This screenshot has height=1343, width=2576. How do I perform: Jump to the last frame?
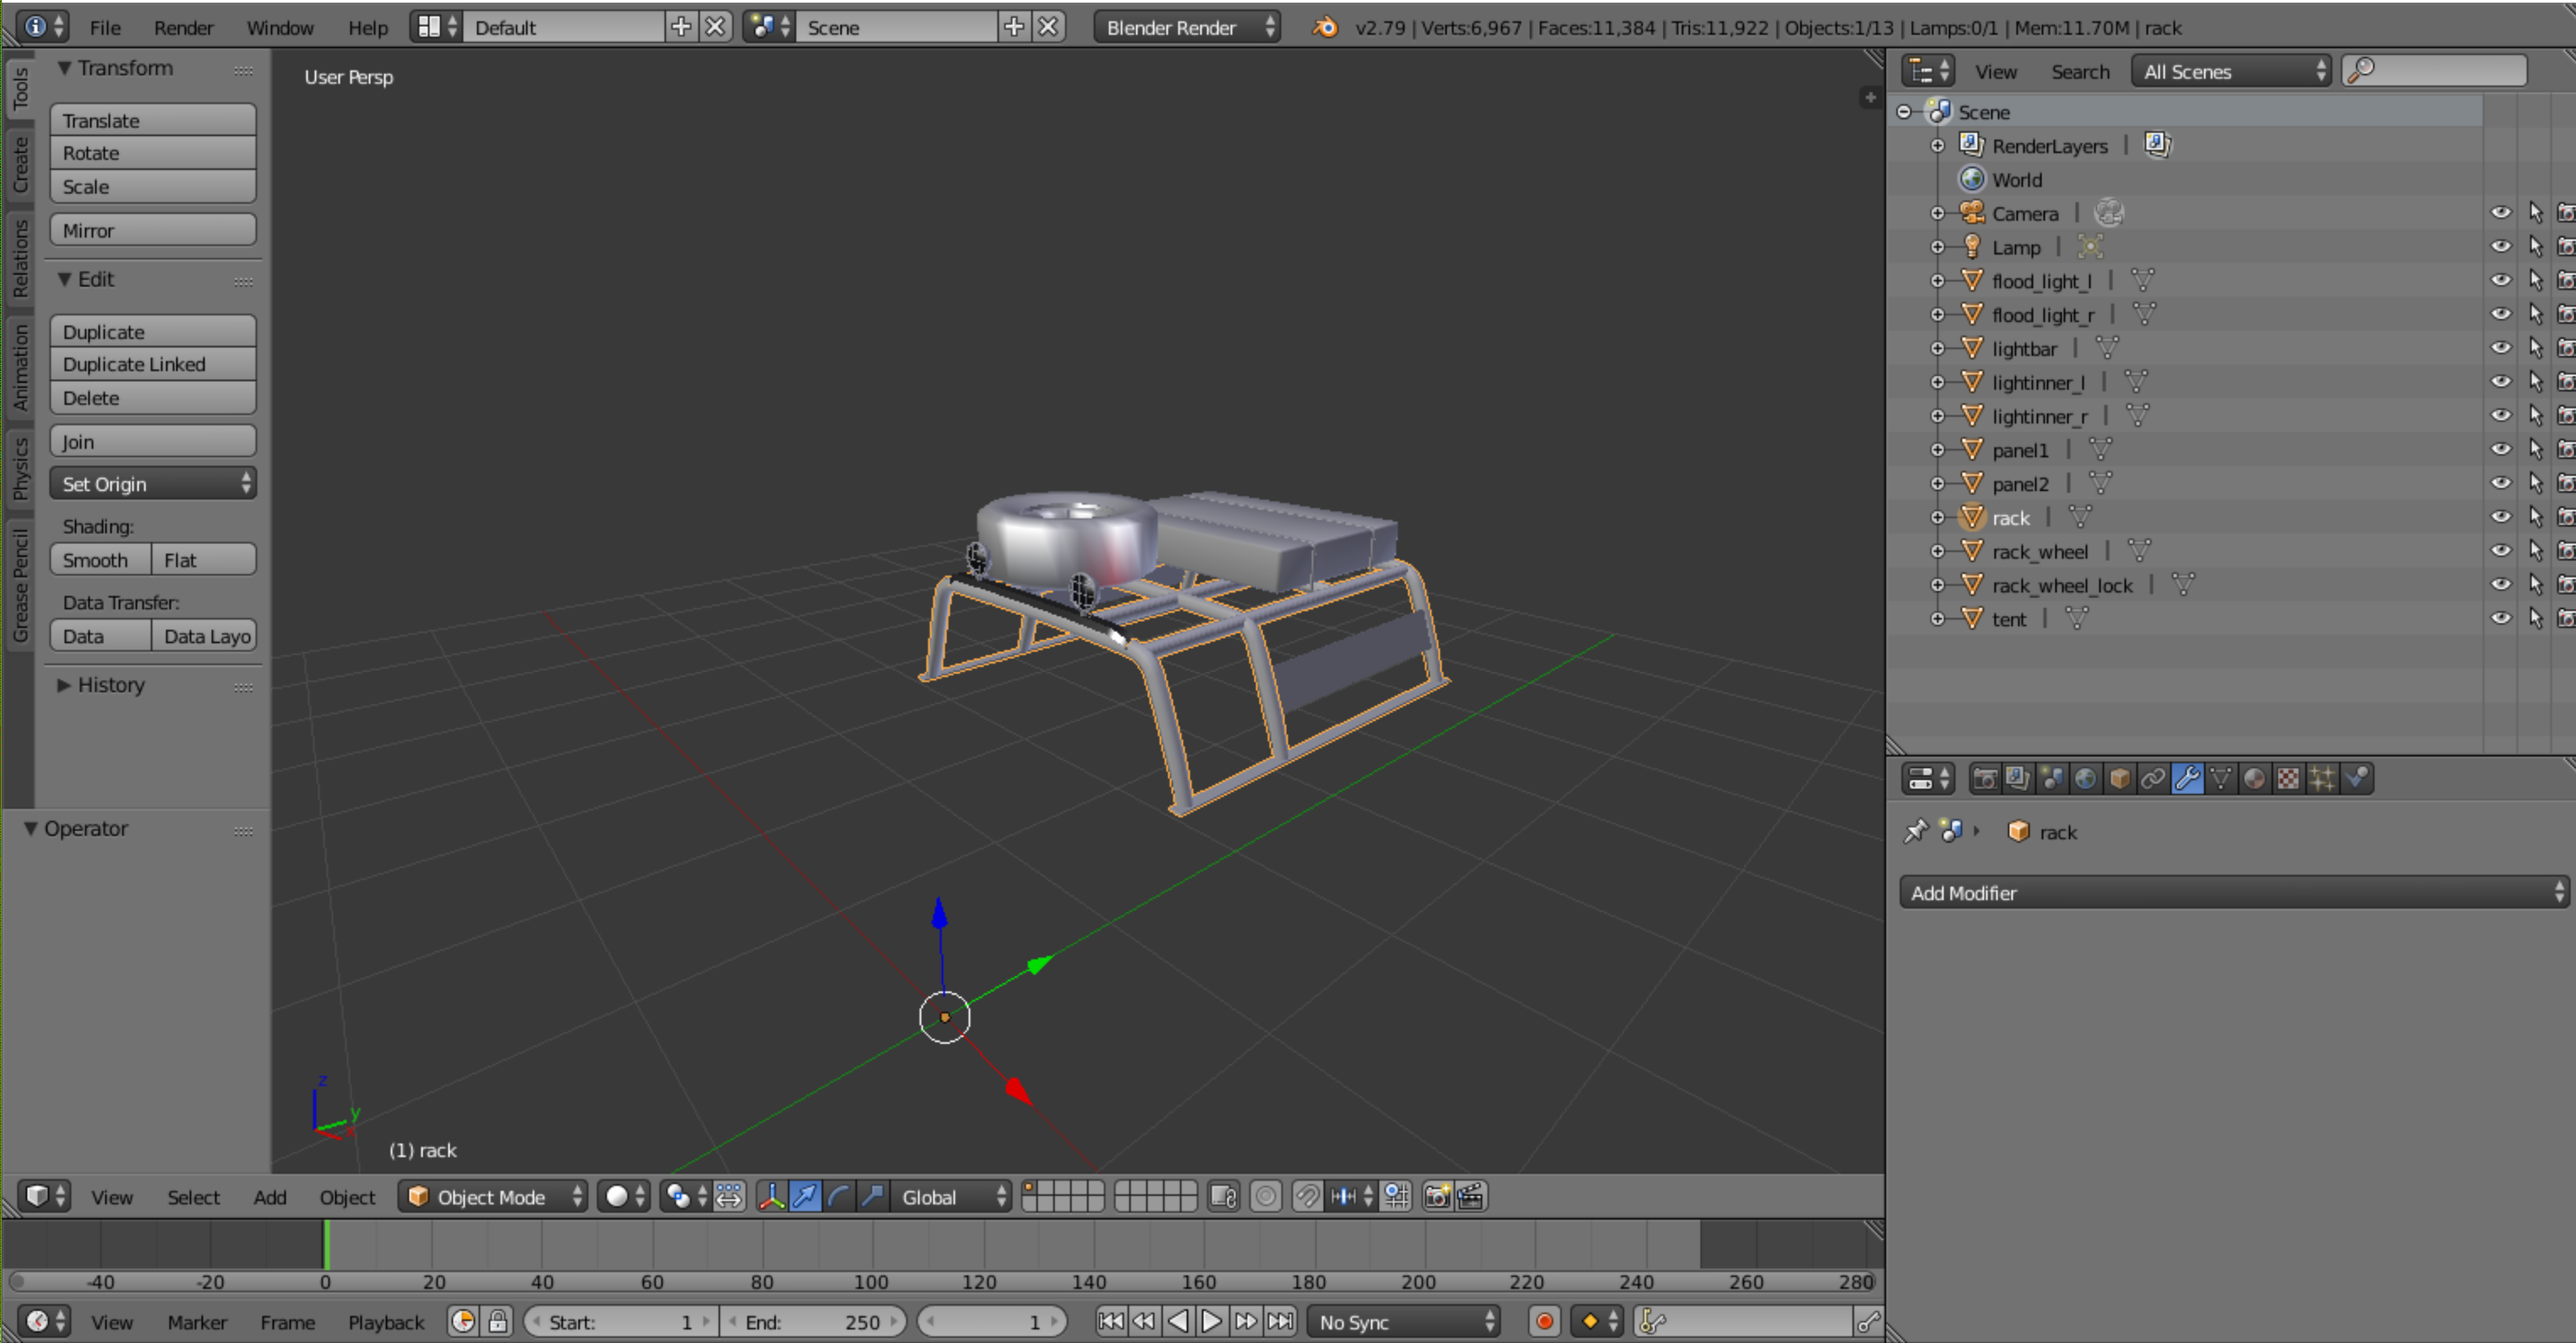coord(1280,1322)
